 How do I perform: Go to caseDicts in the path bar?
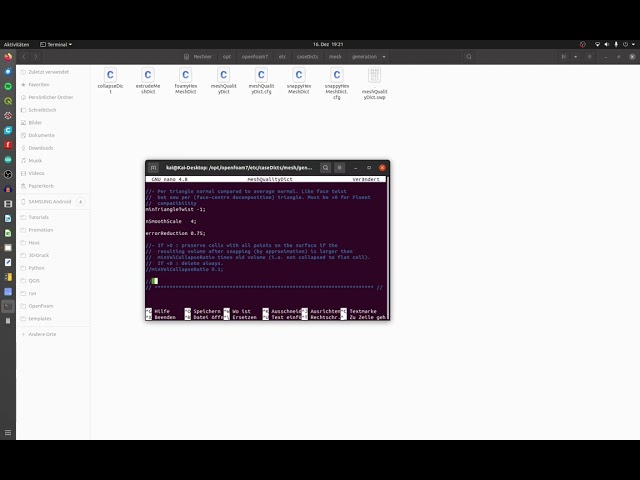307,57
